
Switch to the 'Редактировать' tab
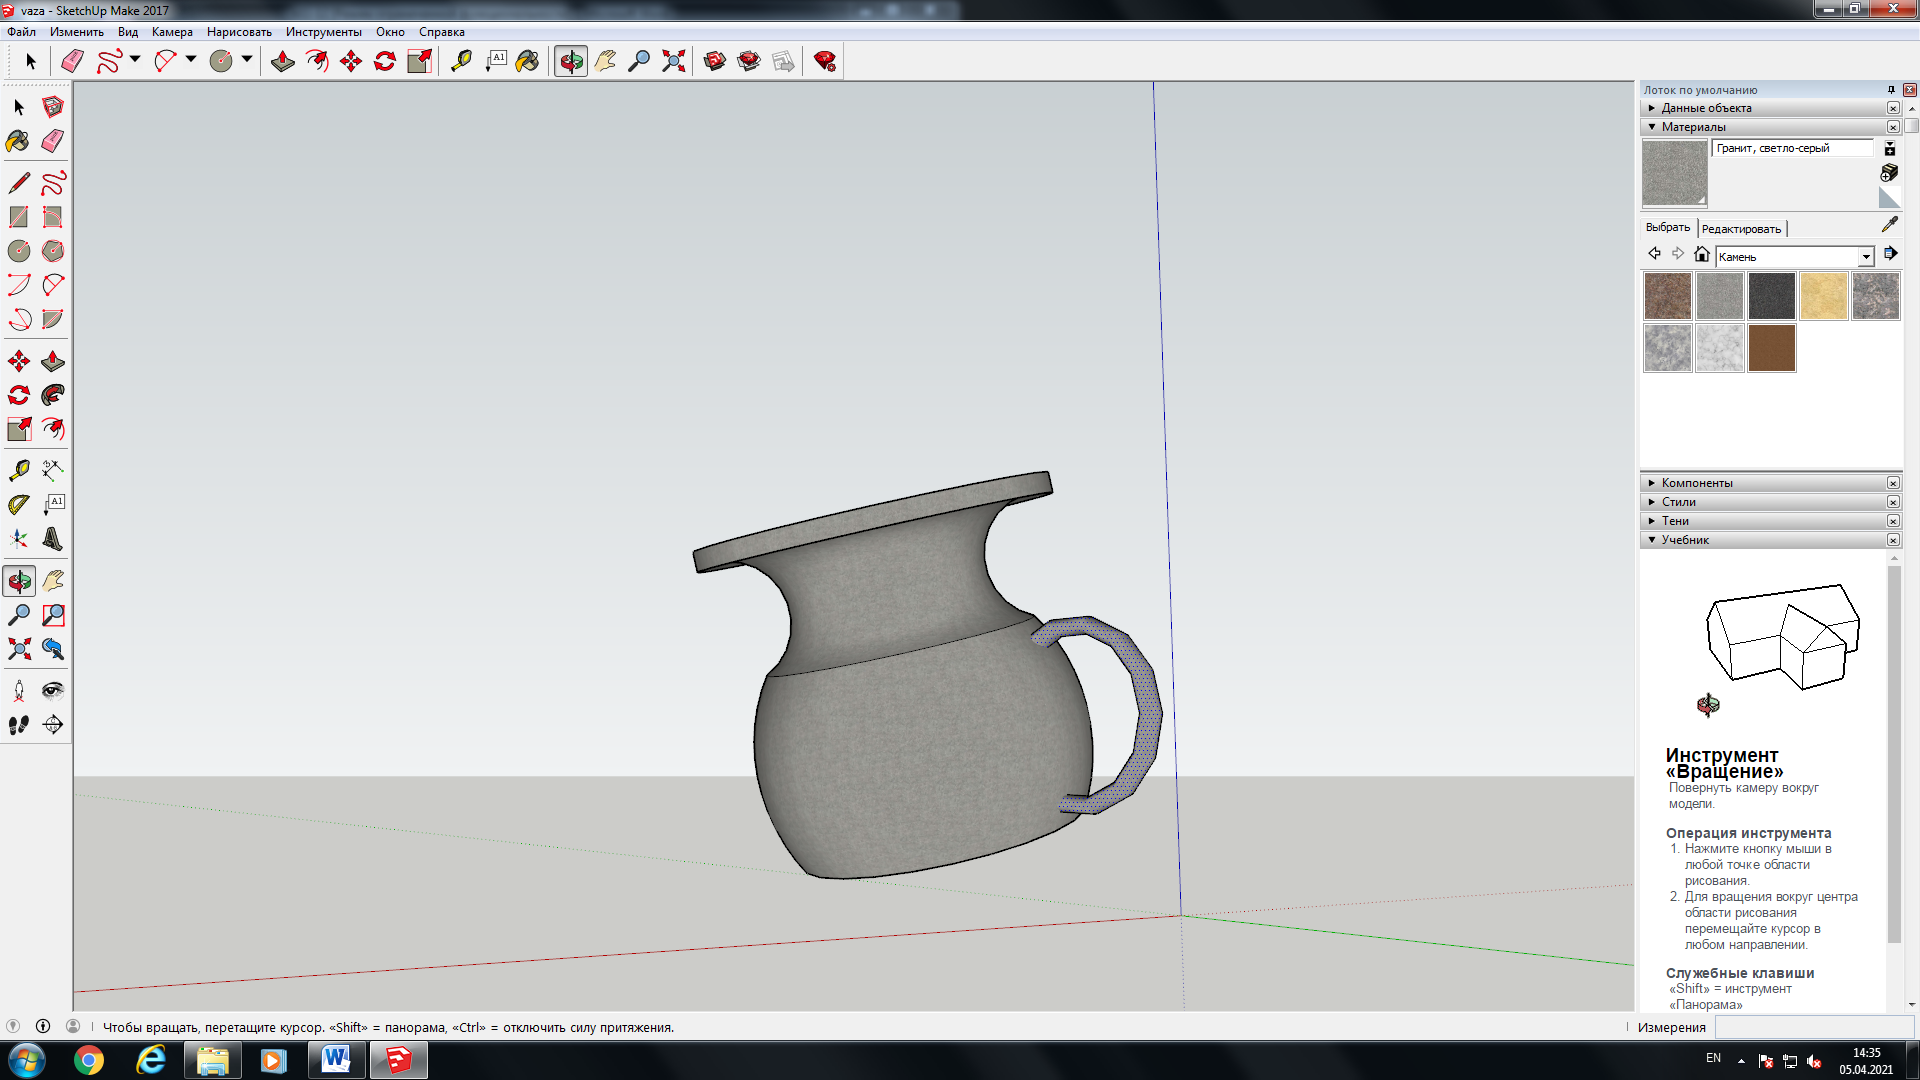point(1741,229)
